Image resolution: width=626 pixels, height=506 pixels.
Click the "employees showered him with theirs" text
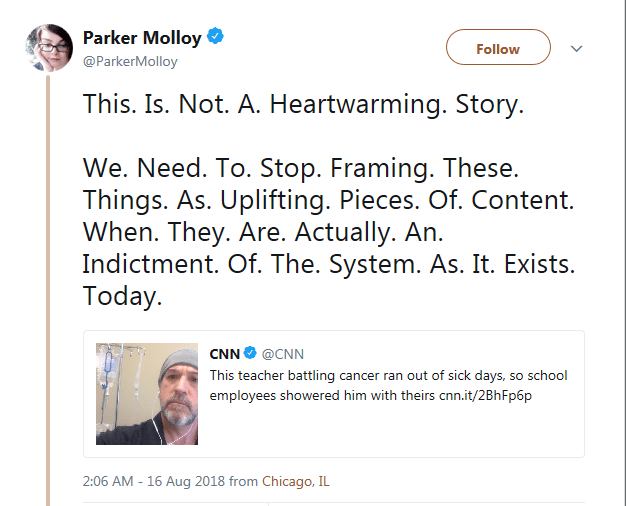pyautogui.click(x=322, y=395)
